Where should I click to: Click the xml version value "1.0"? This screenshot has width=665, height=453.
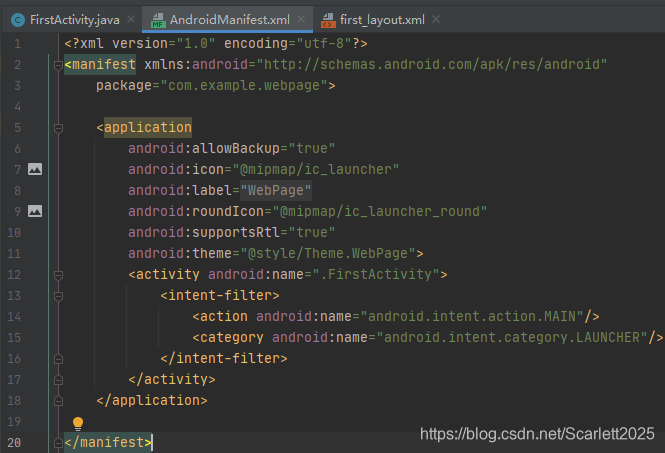(196, 44)
